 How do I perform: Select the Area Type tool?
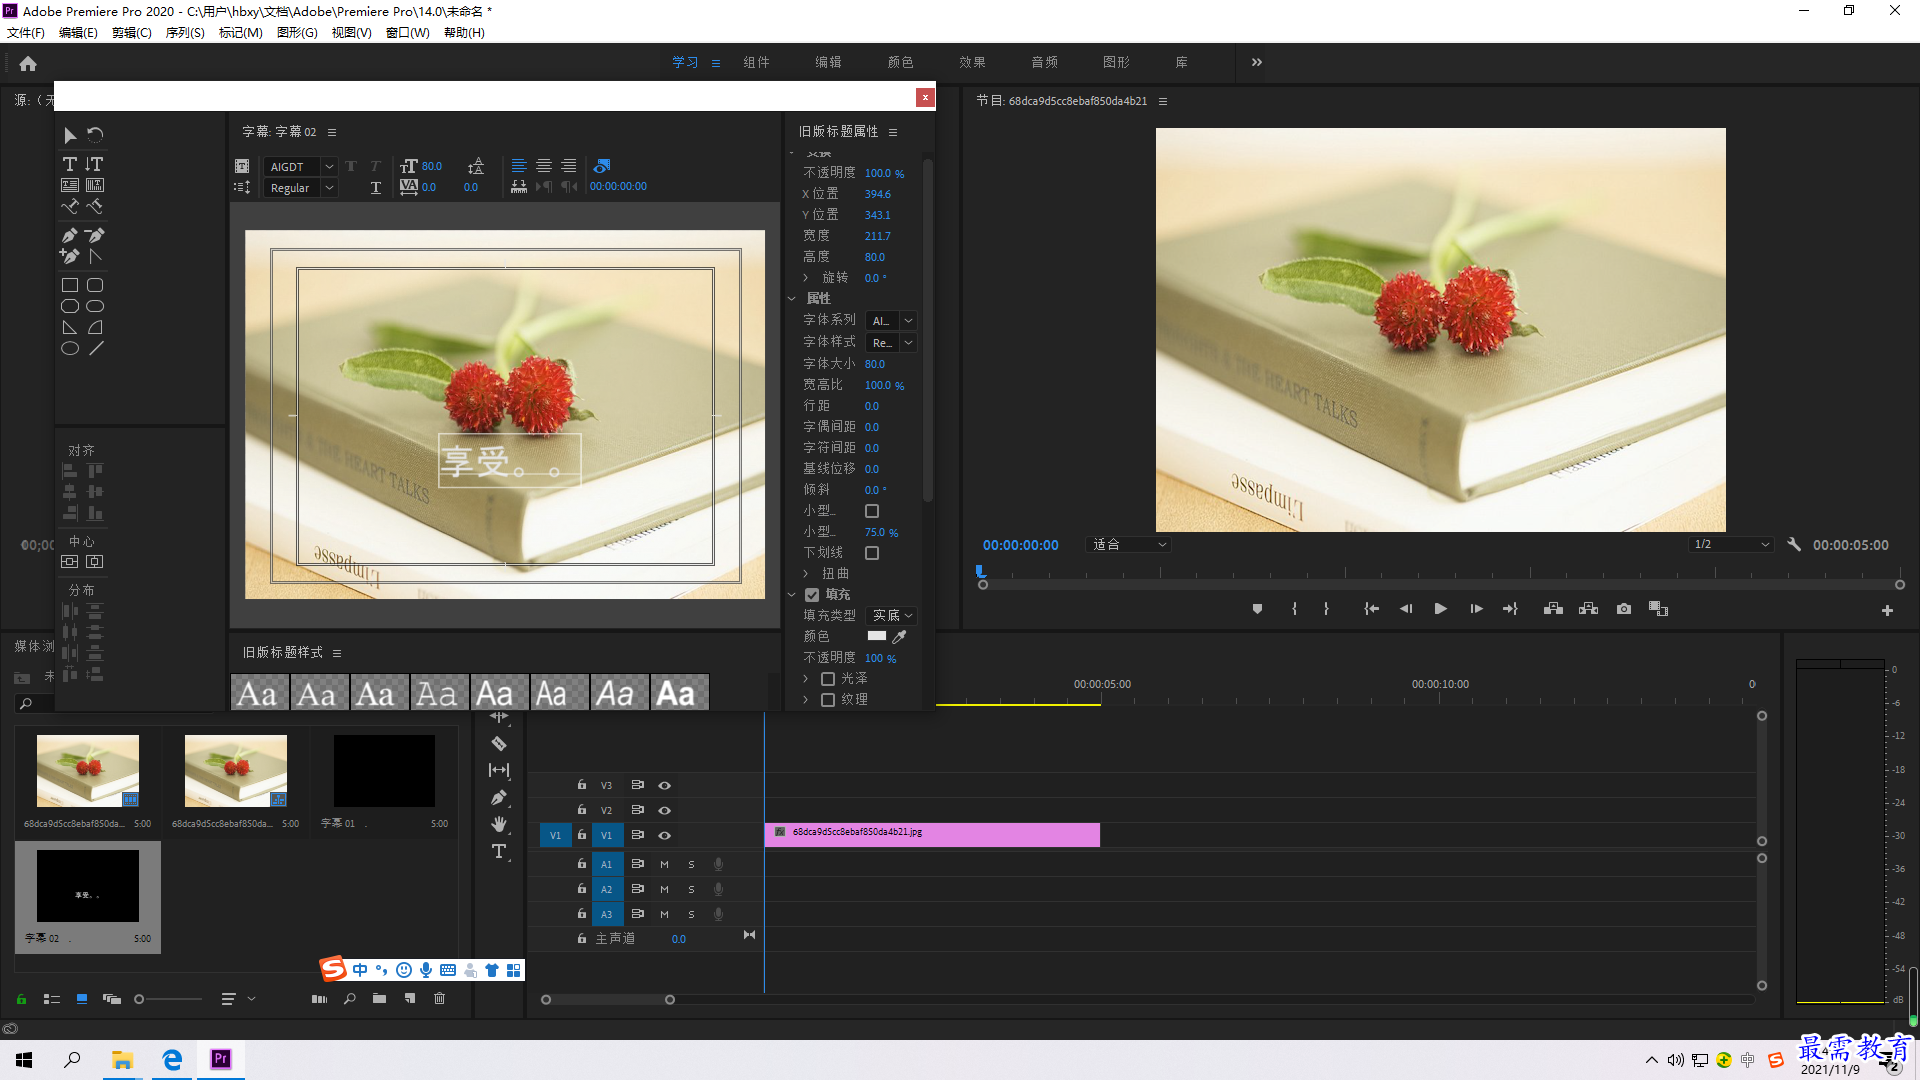click(70, 185)
